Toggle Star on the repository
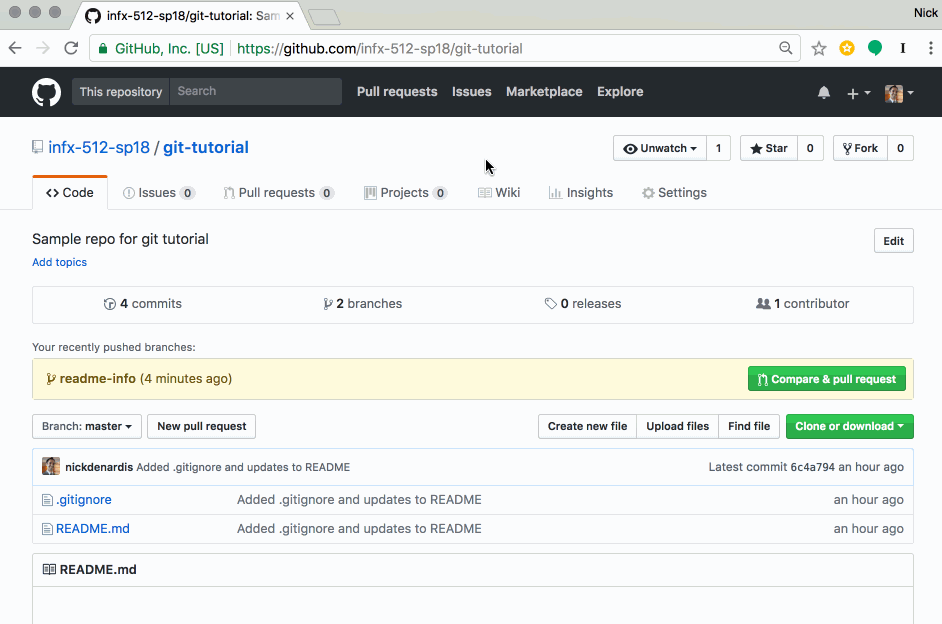This screenshot has width=942, height=624. point(768,147)
